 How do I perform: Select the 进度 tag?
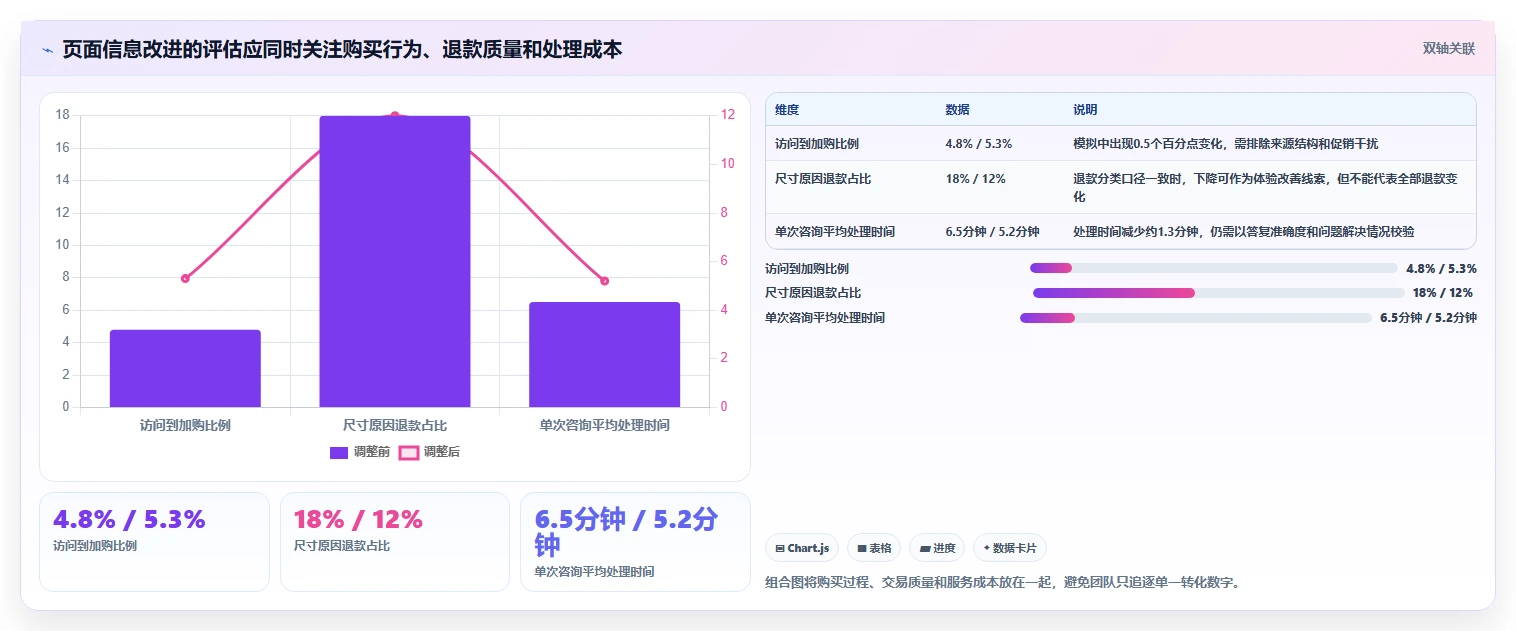pyautogui.click(x=937, y=548)
